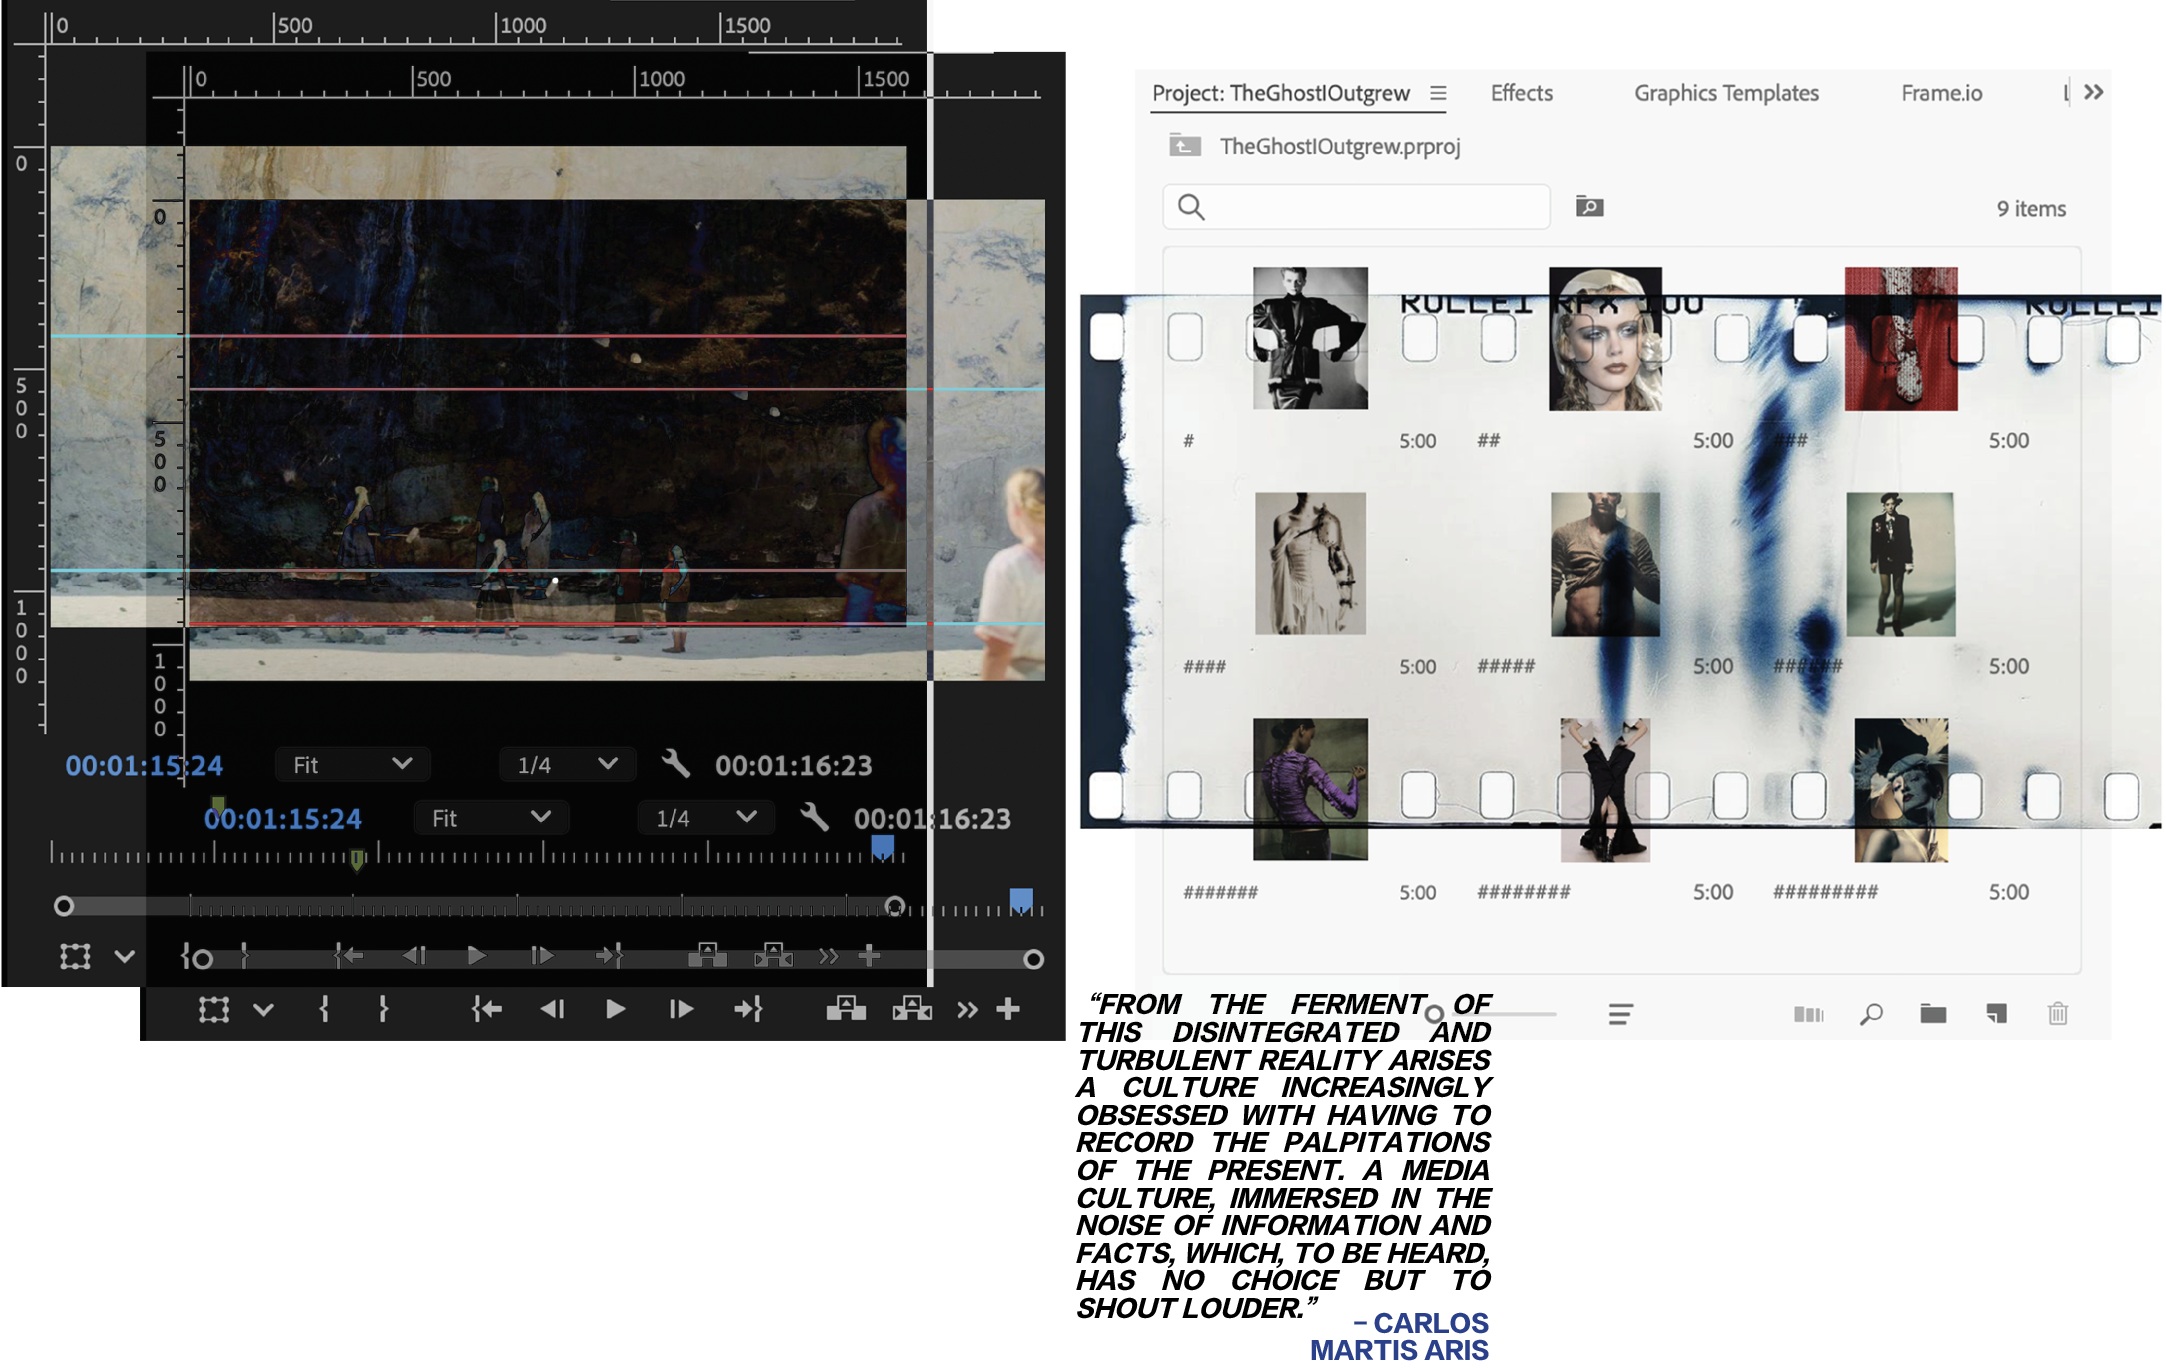
Task: Open the Graphics Templates tab
Action: 1726,93
